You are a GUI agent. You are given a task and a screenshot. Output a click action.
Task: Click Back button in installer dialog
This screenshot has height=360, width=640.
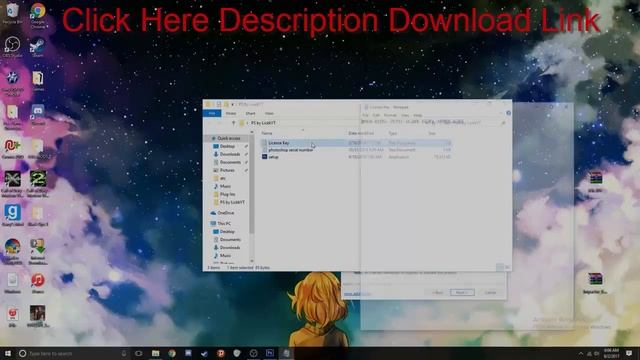point(437,292)
